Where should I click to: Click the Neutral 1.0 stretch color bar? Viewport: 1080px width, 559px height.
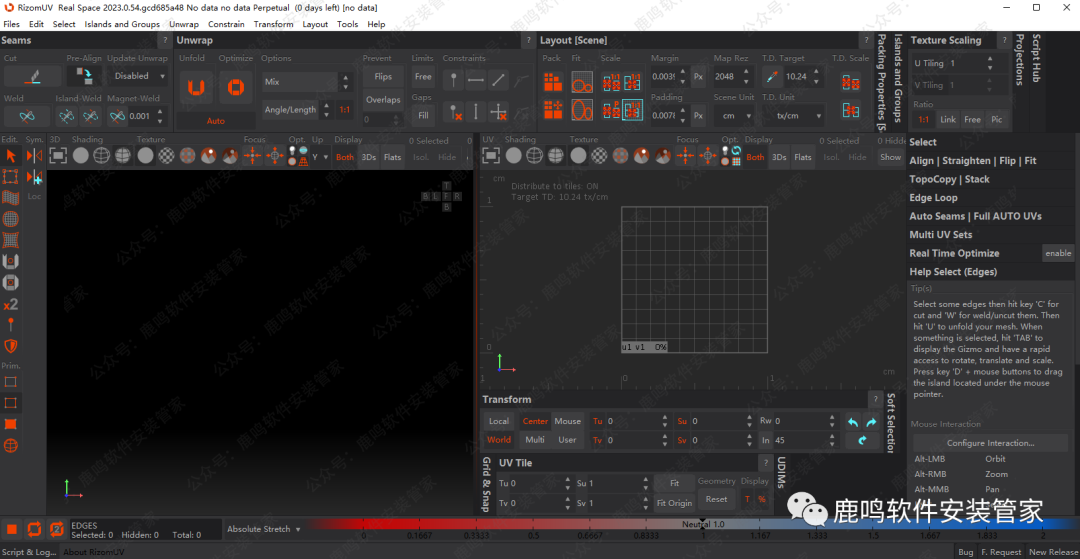(702, 524)
